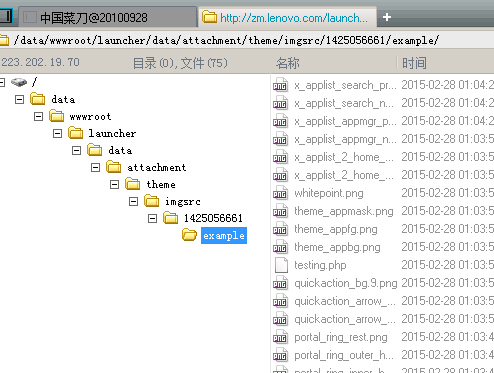494x373 pixels.
Task: Collapse the theme folder node
Action: [x=115, y=184]
